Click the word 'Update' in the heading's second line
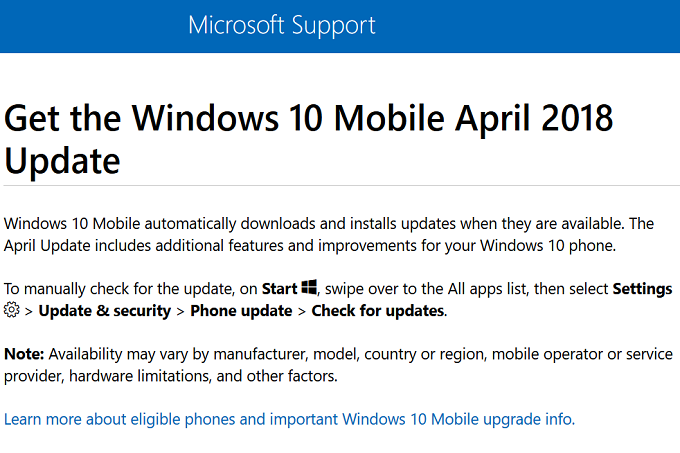 click(x=62, y=162)
